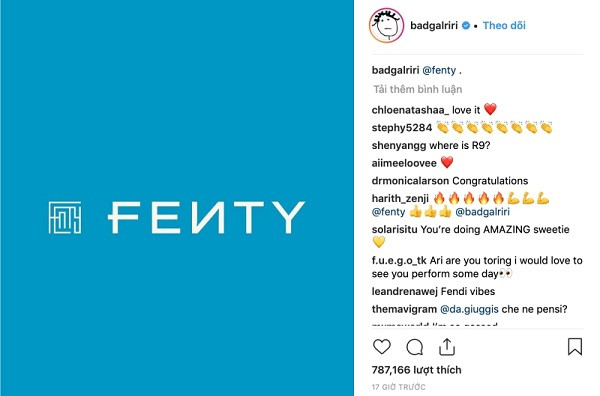600x396 pixels.
Task: Click the blue verified badge
Action: click(x=466, y=26)
